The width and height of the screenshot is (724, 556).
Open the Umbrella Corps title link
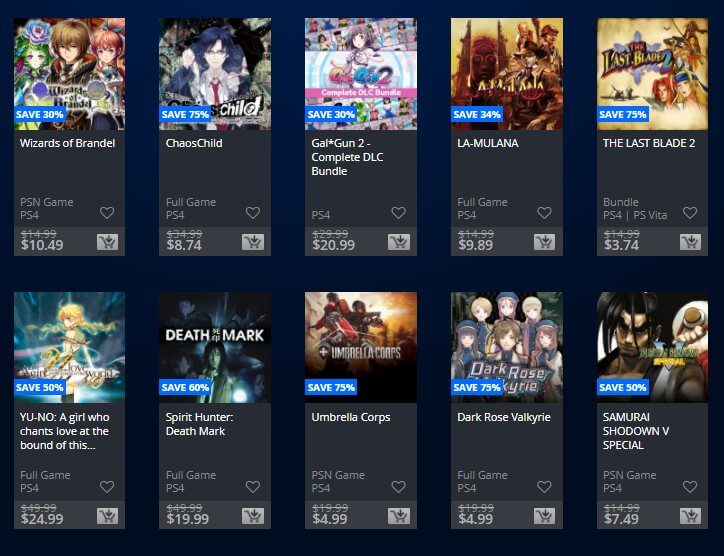(x=351, y=417)
